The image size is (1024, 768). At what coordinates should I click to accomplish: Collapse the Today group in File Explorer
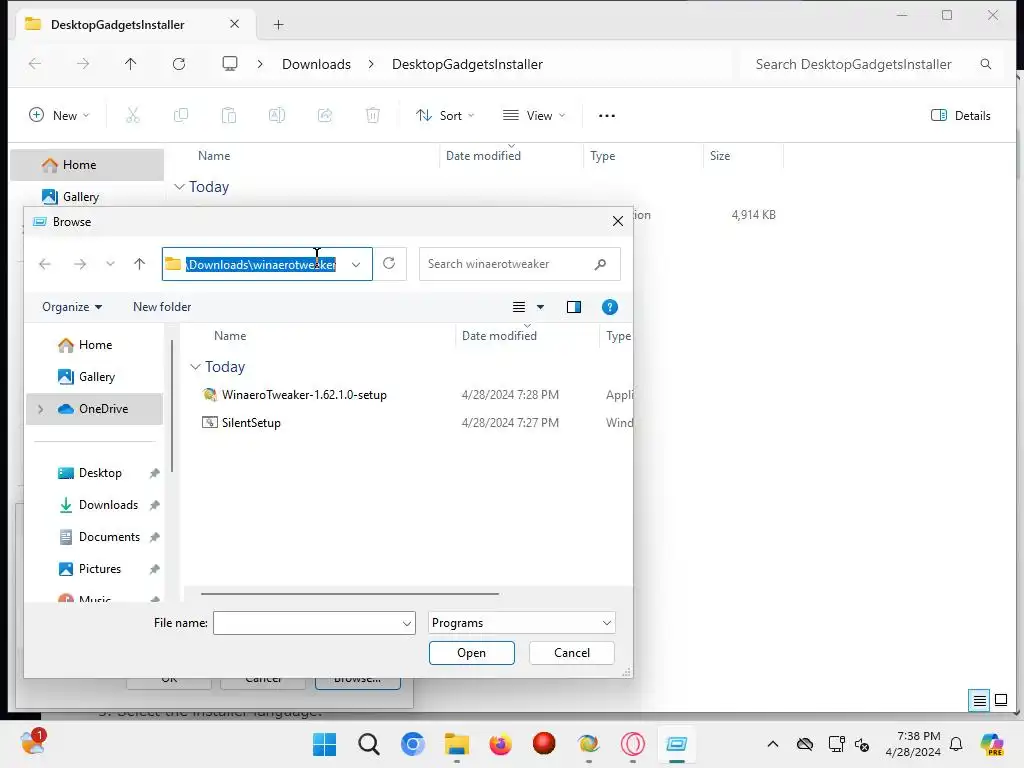pyautogui.click(x=179, y=187)
